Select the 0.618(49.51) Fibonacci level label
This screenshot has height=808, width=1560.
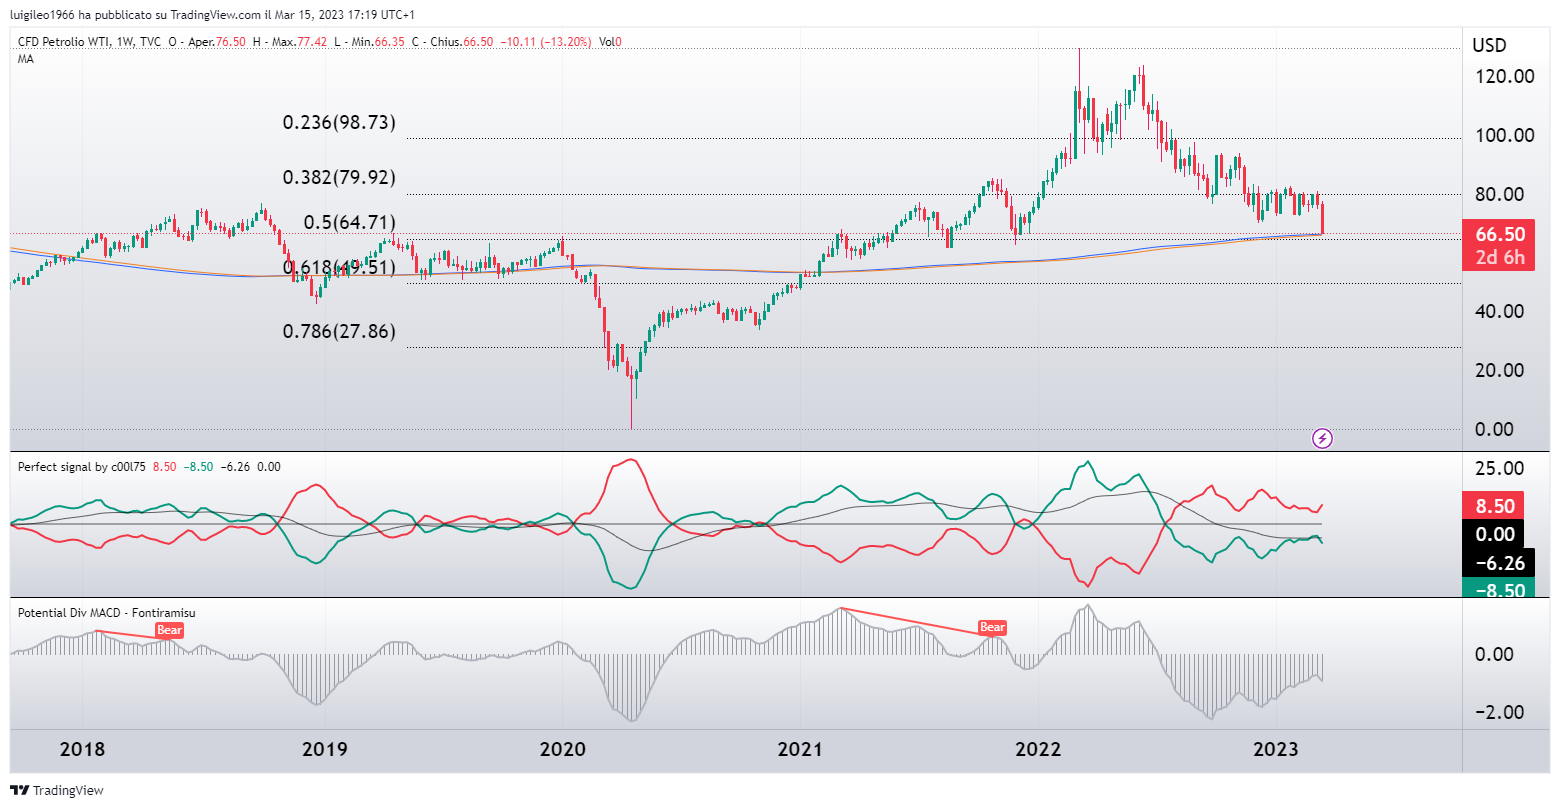[339, 267]
